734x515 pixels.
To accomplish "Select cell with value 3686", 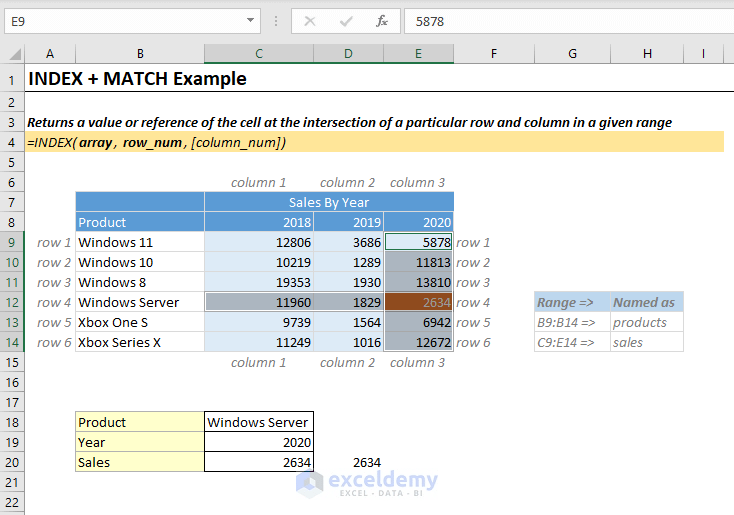I will [x=348, y=243].
